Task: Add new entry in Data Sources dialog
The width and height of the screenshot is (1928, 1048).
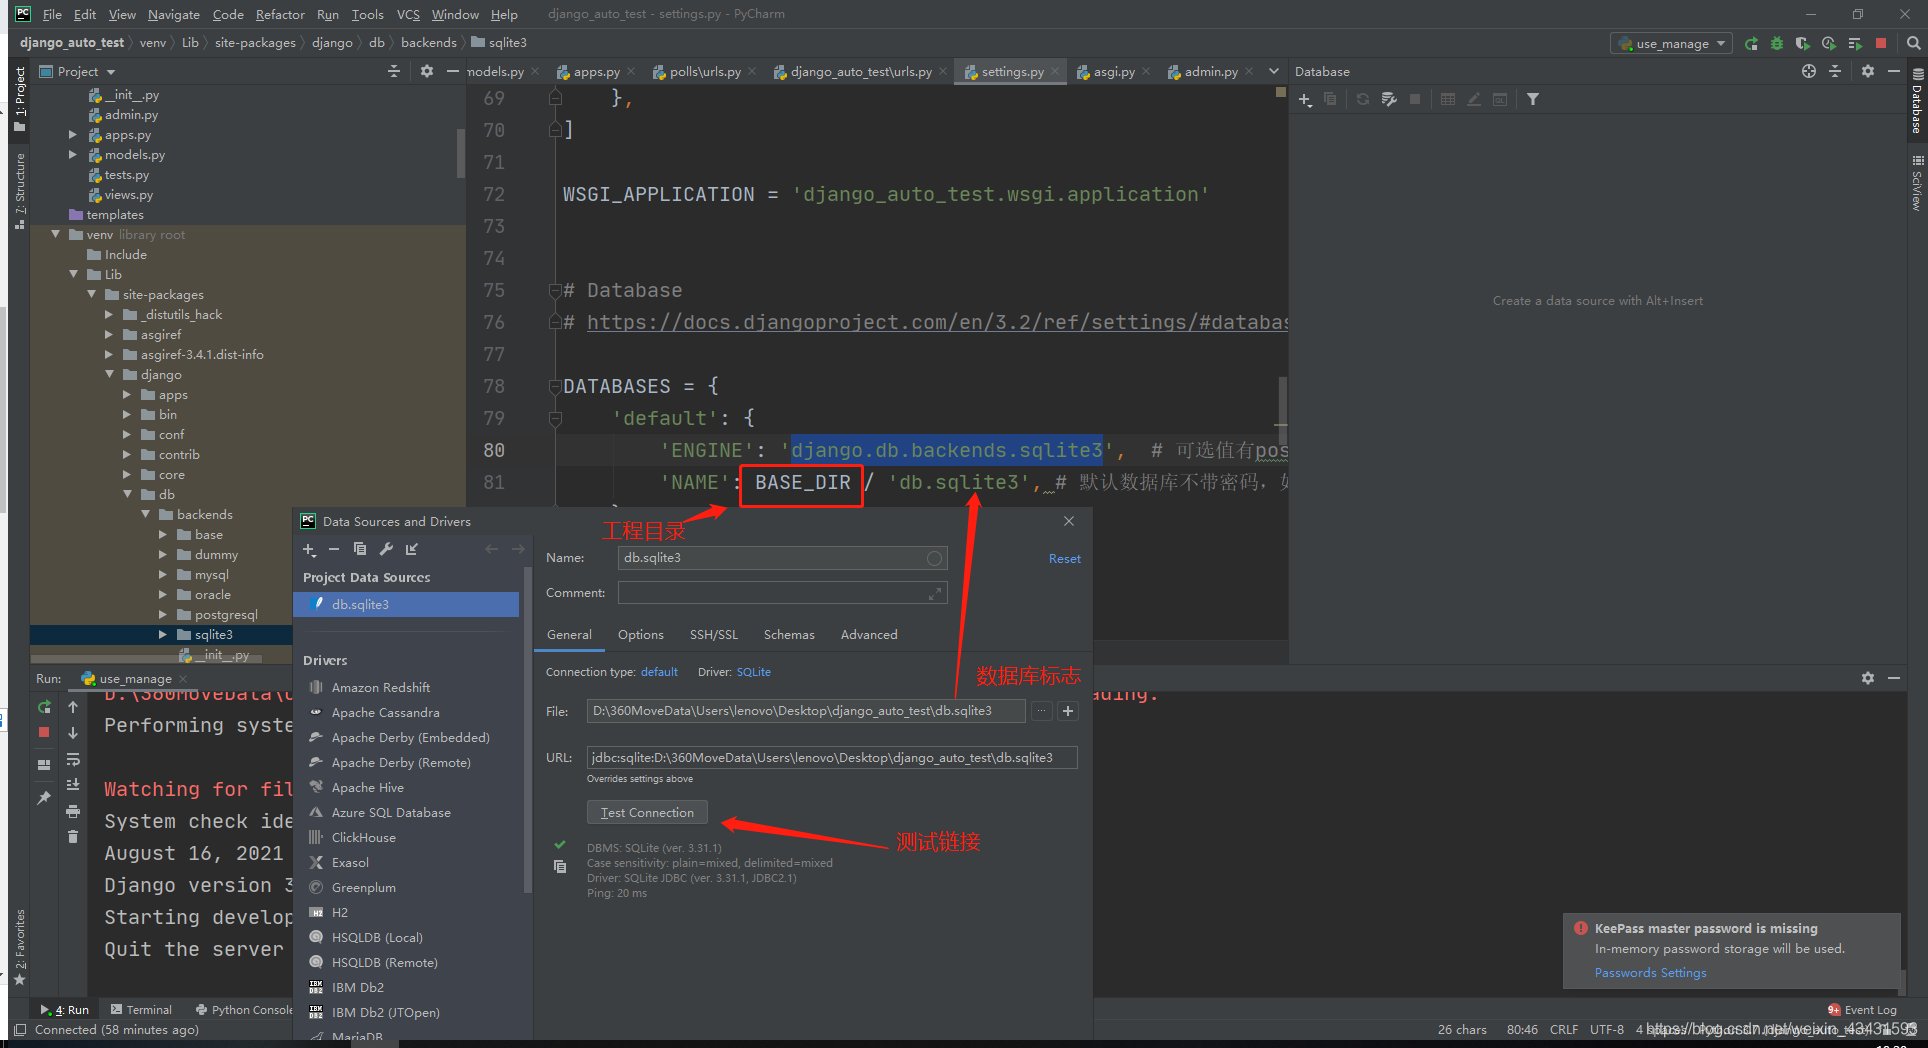Action: 309,550
